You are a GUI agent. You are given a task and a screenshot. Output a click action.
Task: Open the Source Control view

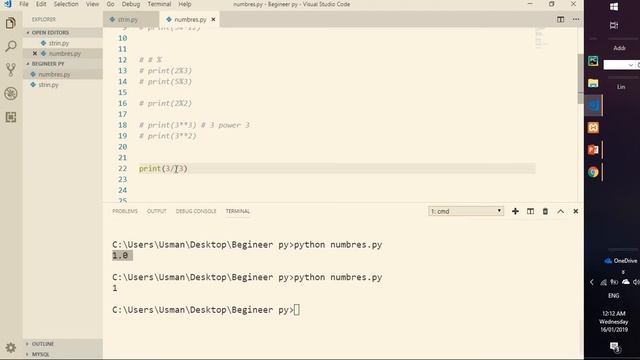(11, 70)
